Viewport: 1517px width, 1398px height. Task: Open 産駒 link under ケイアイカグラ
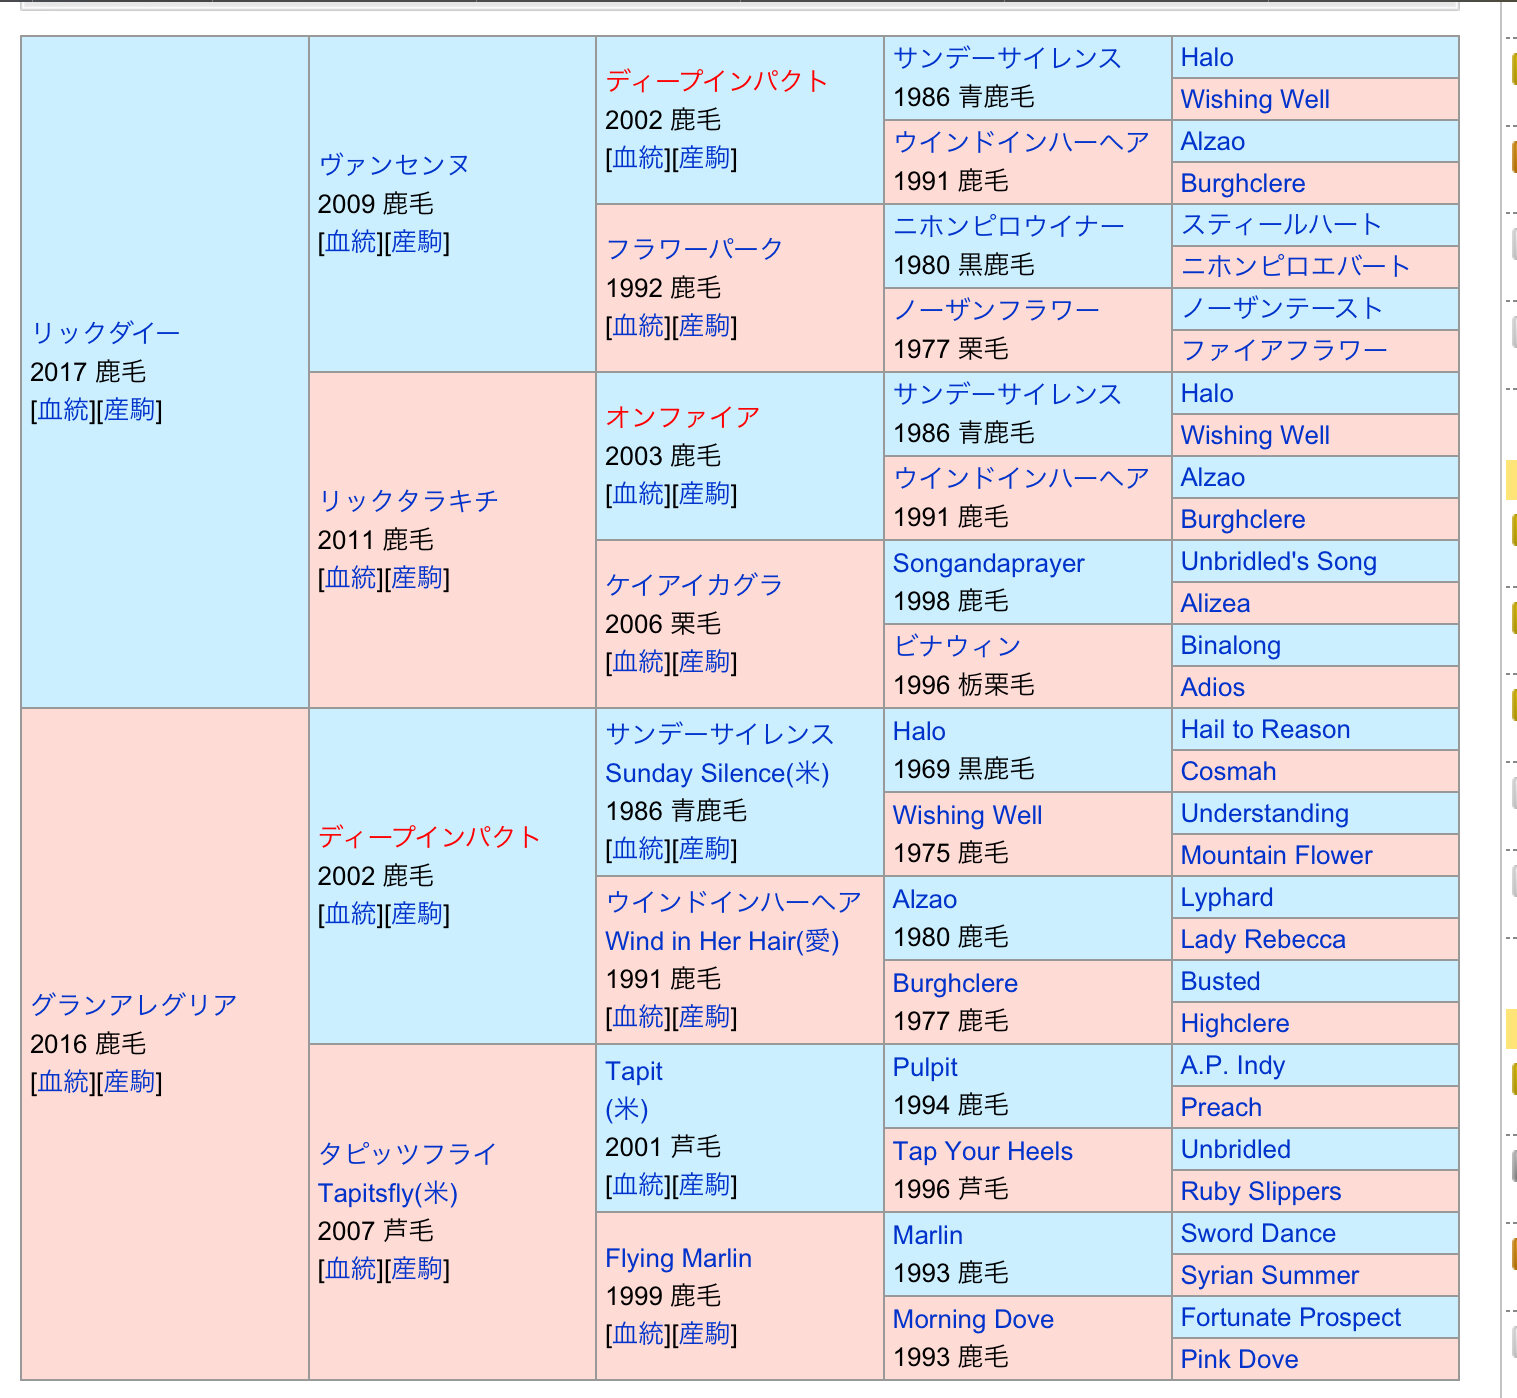[705, 662]
